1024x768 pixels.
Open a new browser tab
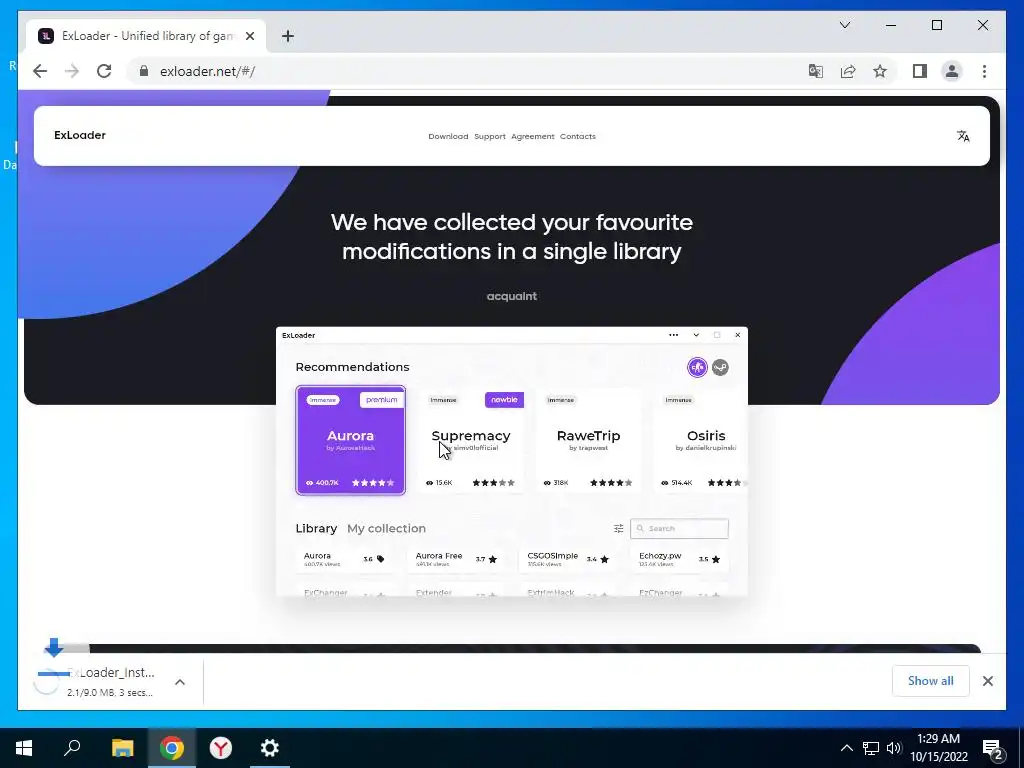(x=287, y=36)
